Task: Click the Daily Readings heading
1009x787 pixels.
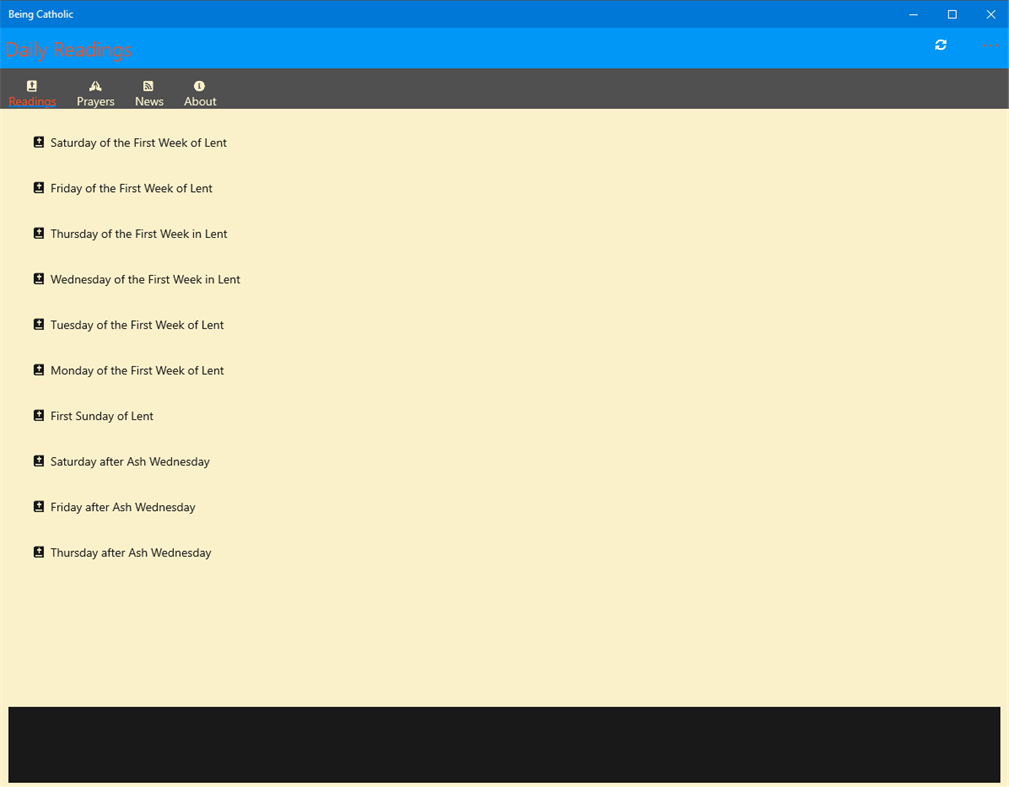Action: 69,50
